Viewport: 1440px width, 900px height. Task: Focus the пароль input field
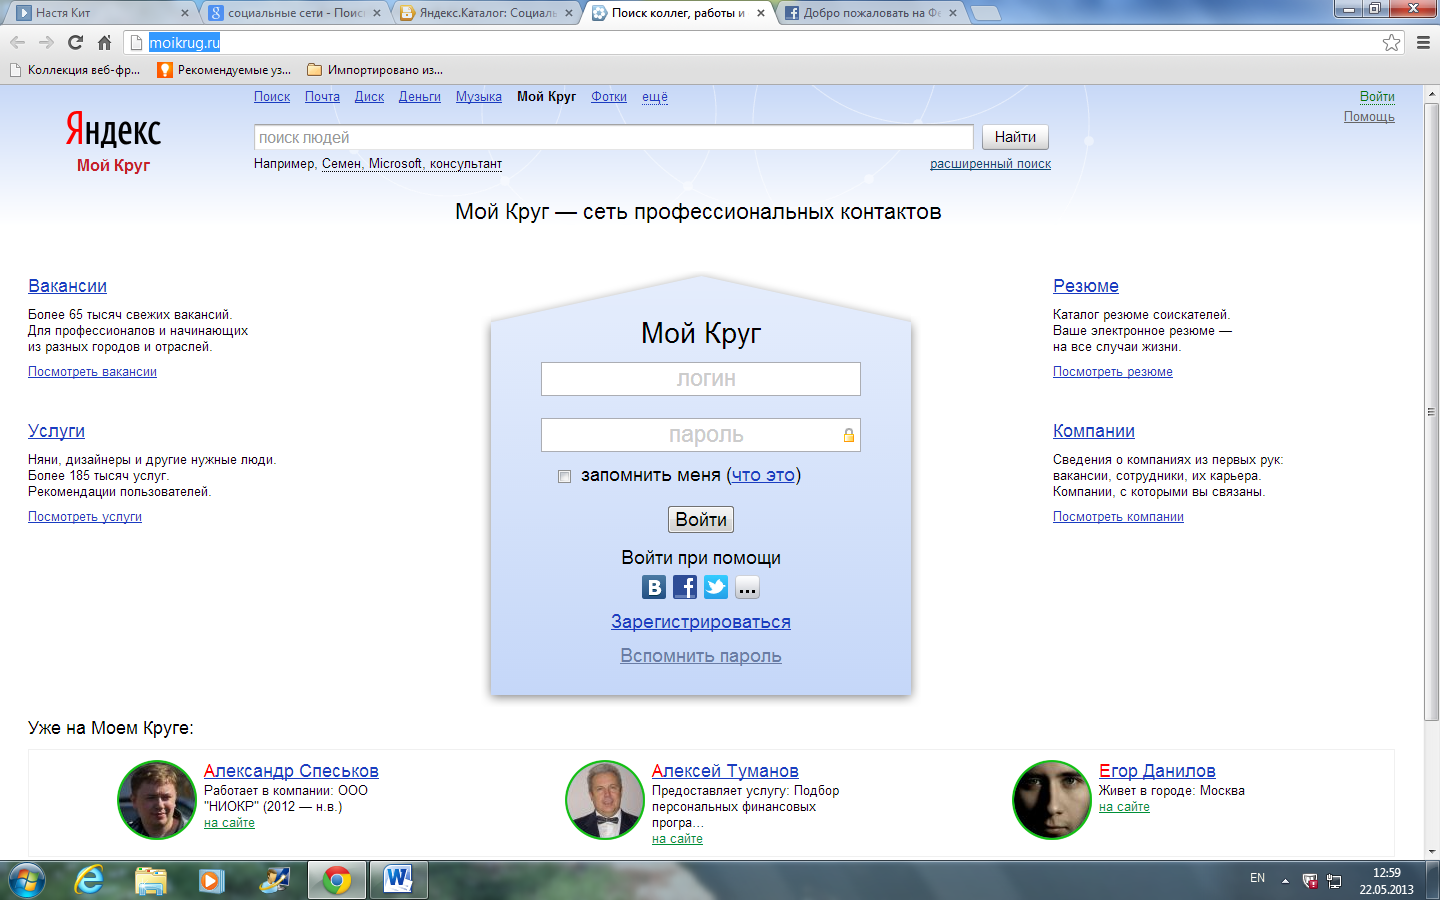(x=701, y=435)
